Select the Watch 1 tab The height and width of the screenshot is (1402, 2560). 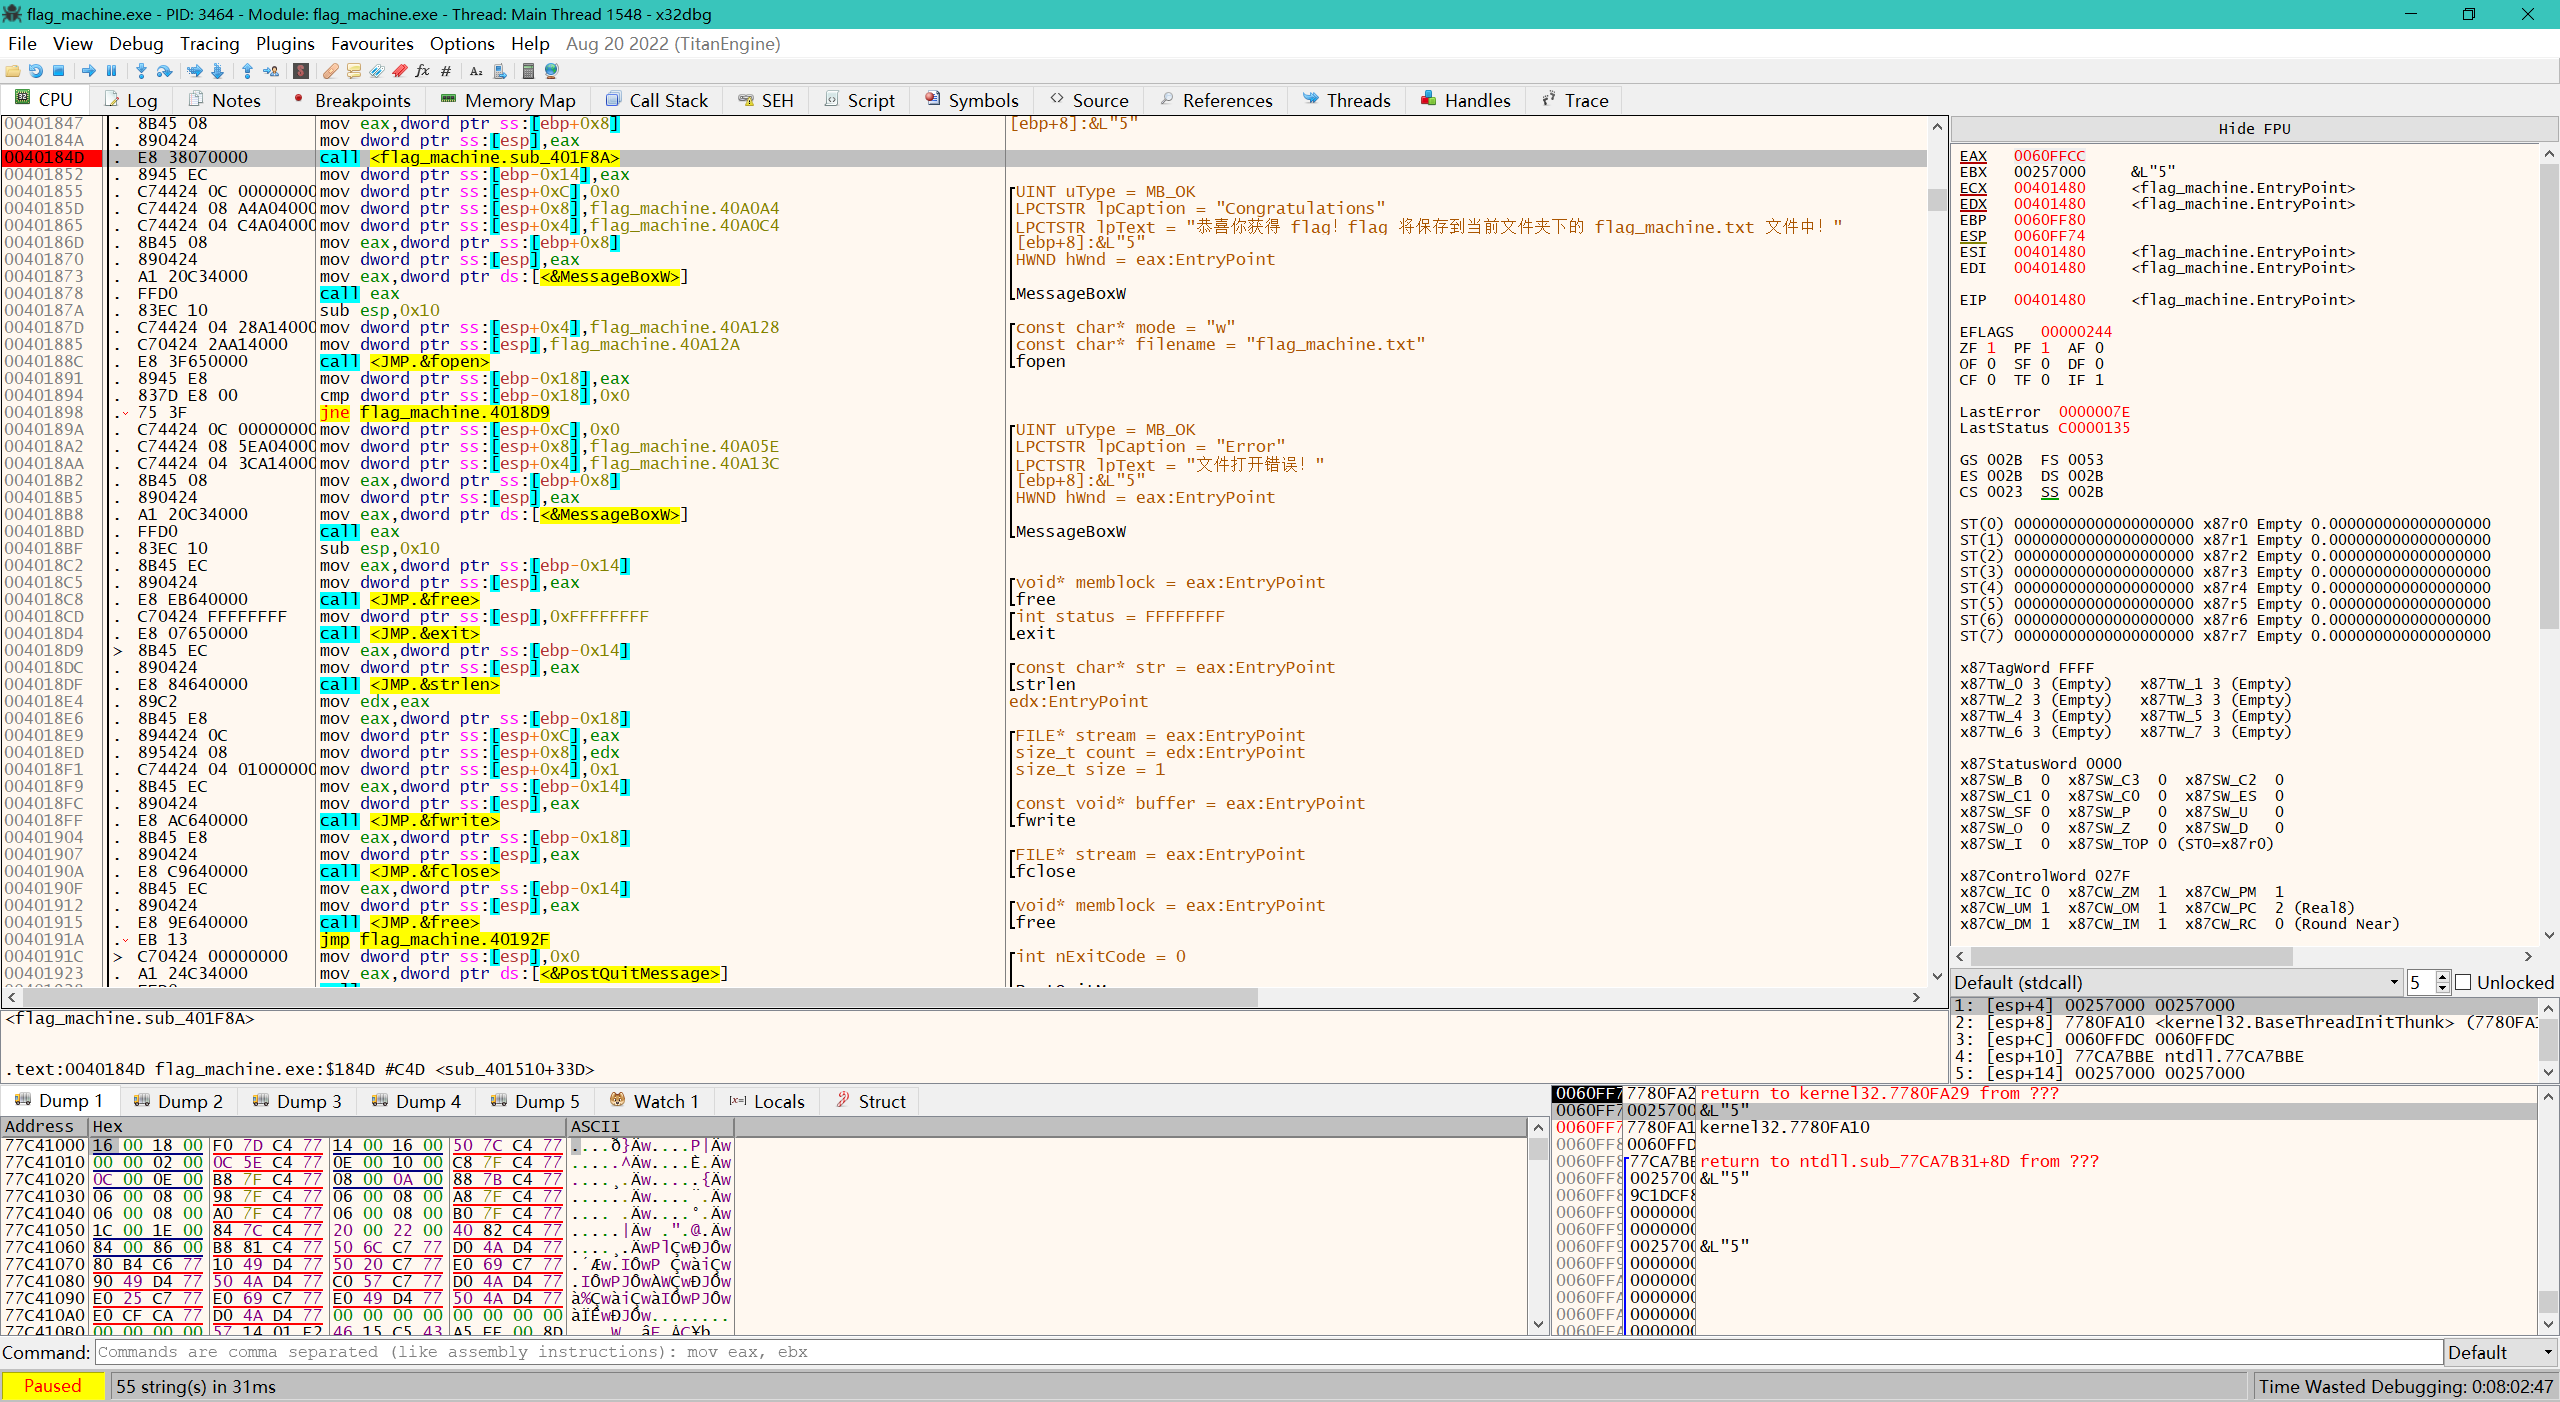pyautogui.click(x=654, y=1101)
